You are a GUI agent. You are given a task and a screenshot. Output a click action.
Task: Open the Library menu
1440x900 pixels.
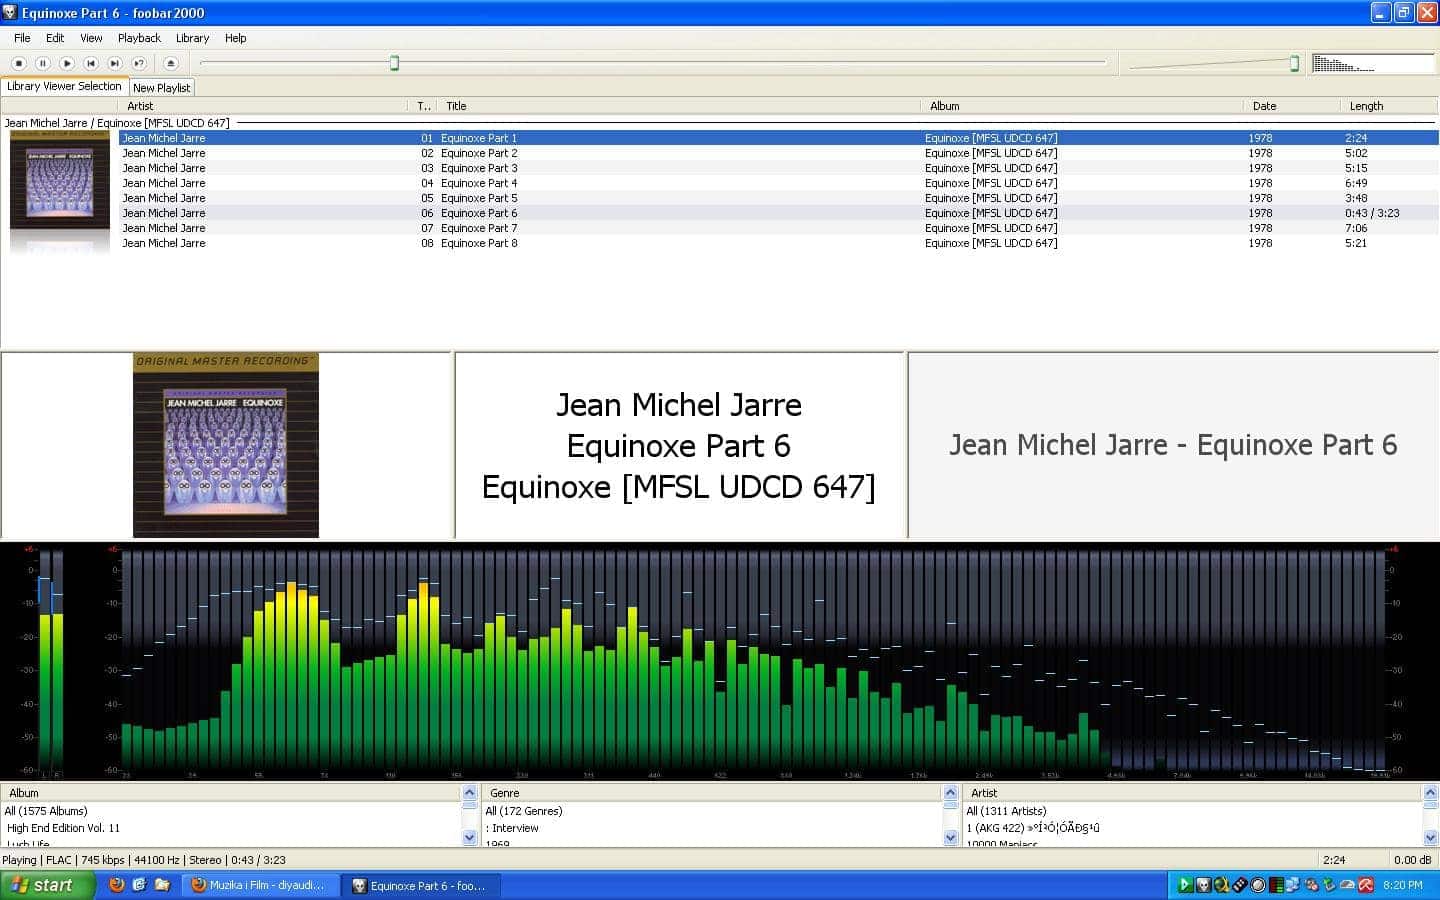click(192, 38)
